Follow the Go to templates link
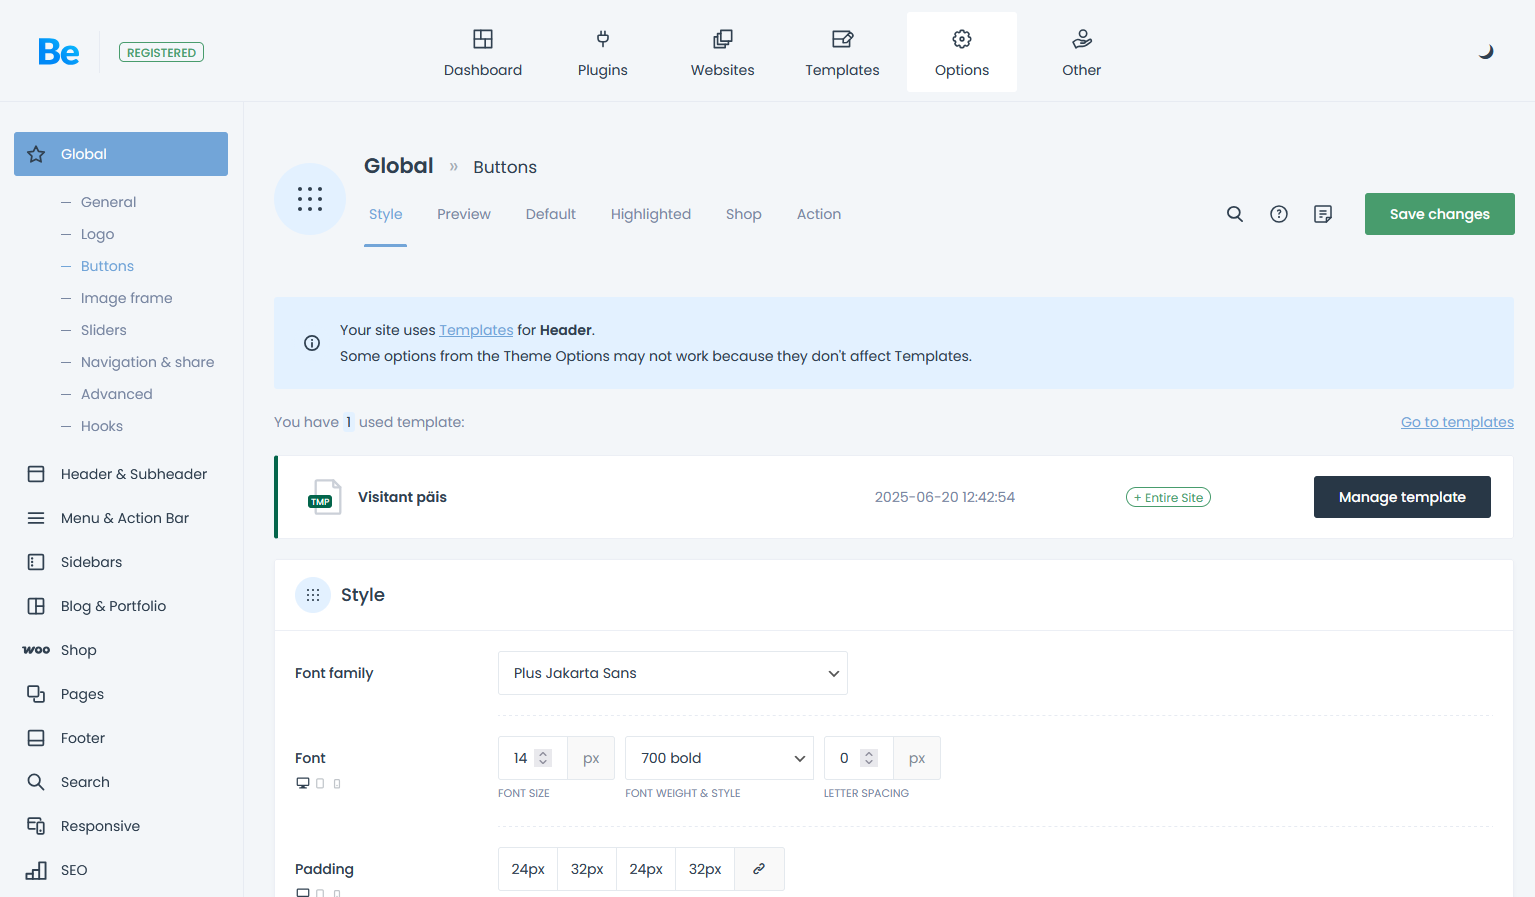The image size is (1535, 897). pos(1457,422)
